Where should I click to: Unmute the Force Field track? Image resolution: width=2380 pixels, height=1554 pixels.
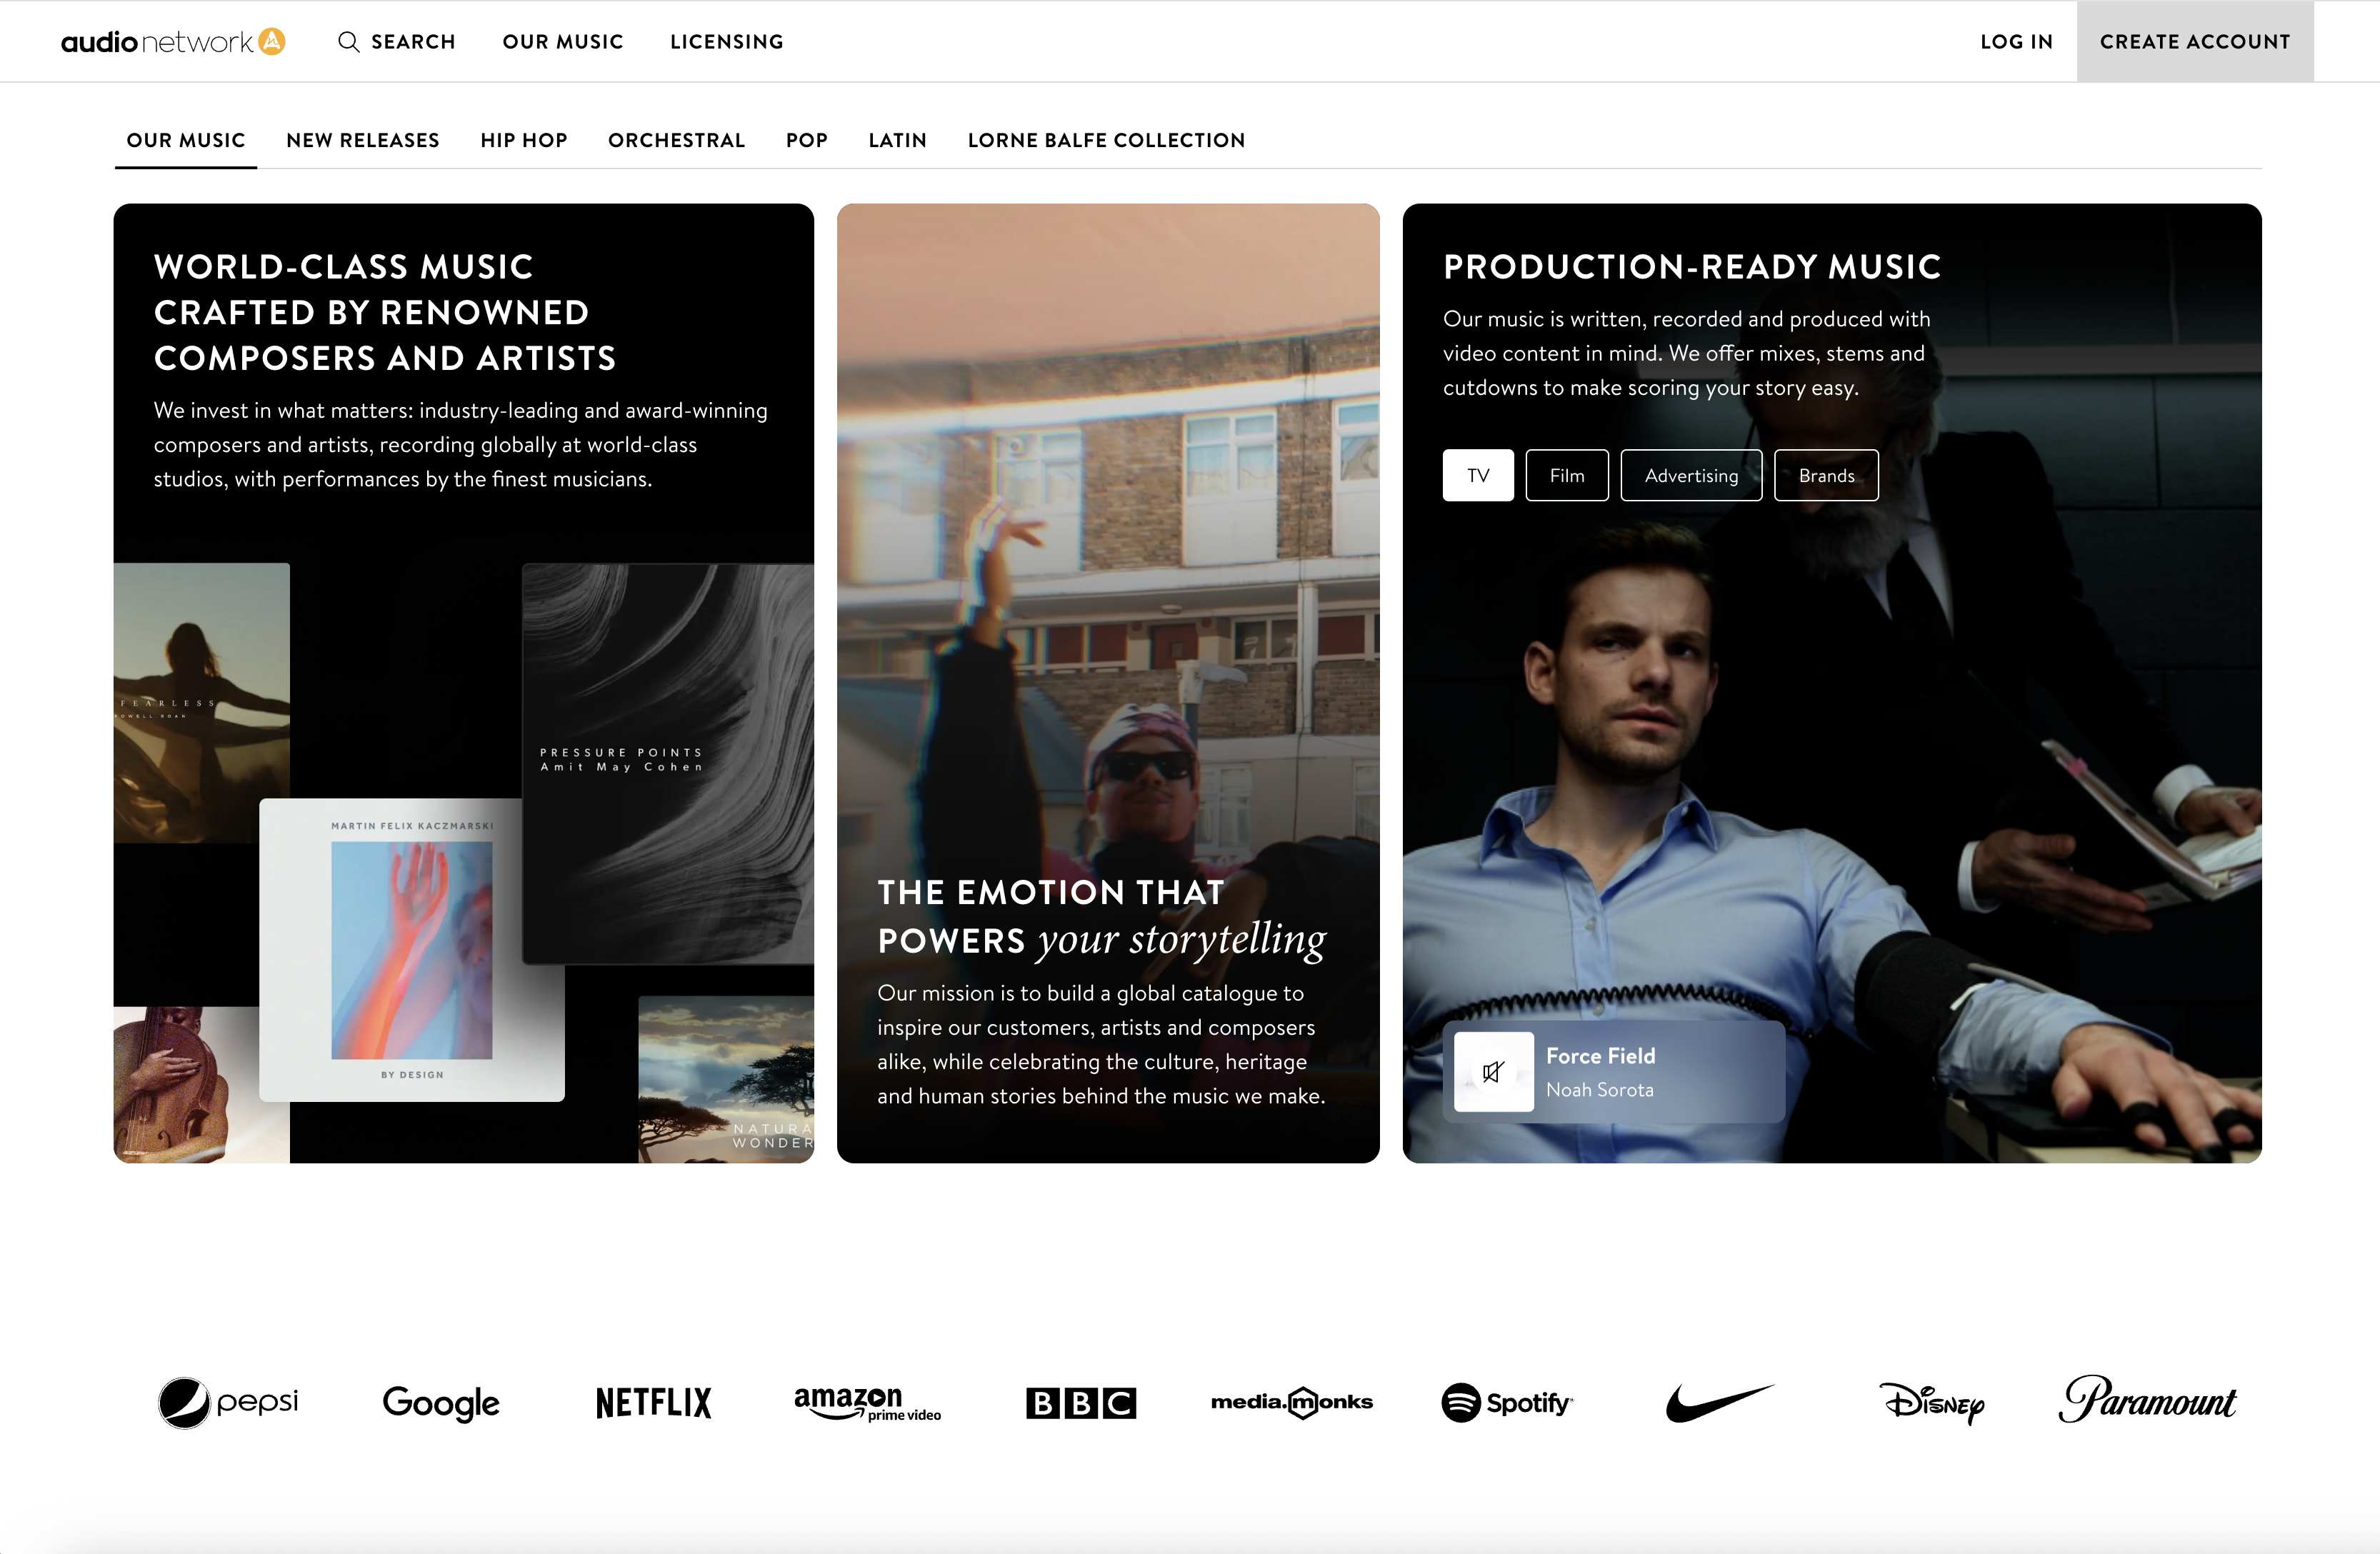[1493, 1072]
